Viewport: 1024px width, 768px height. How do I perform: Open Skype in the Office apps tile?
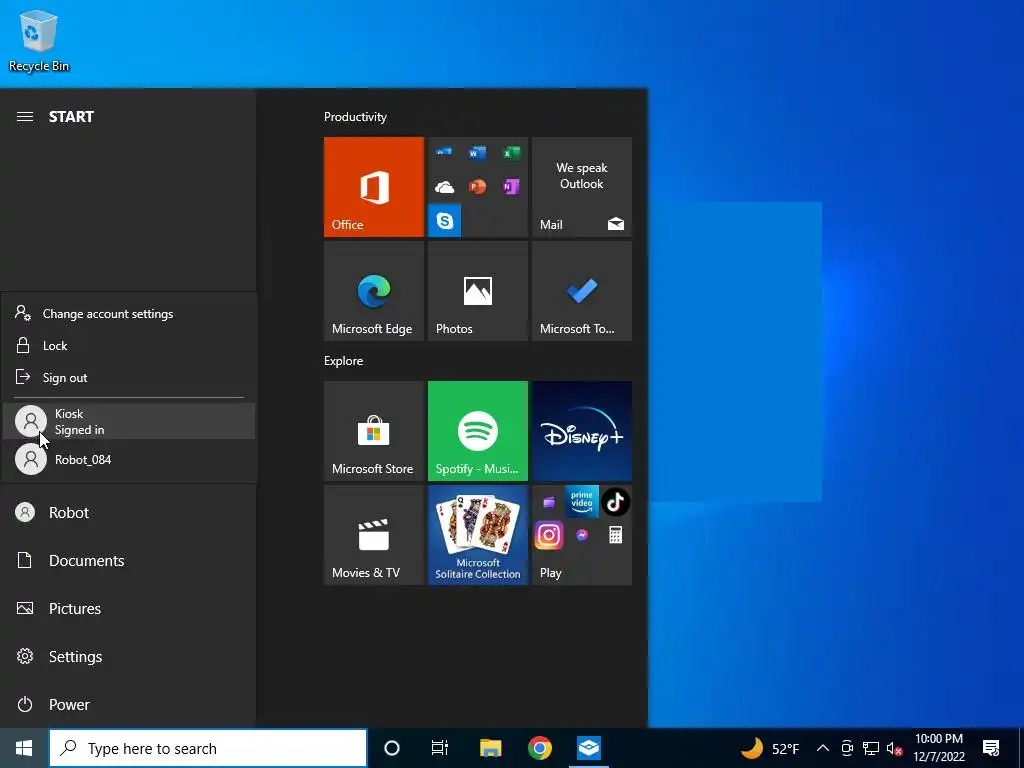444,221
